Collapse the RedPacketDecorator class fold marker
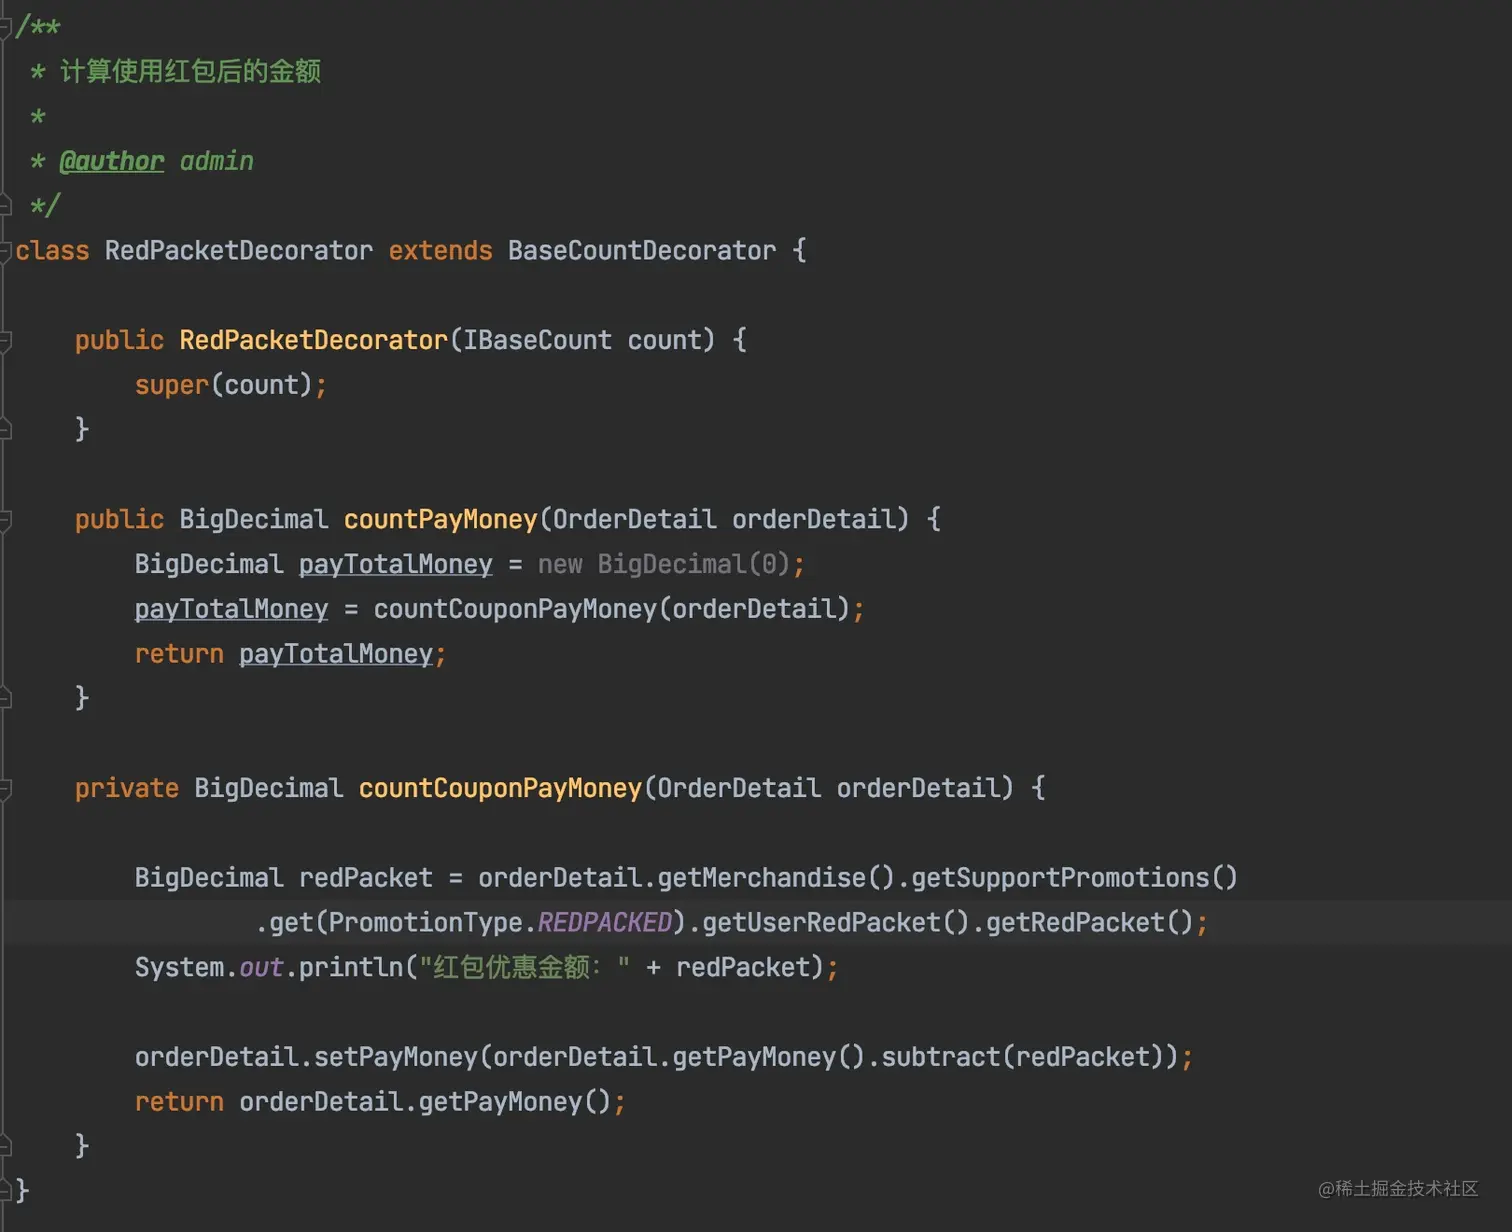1512x1232 pixels. (5, 251)
